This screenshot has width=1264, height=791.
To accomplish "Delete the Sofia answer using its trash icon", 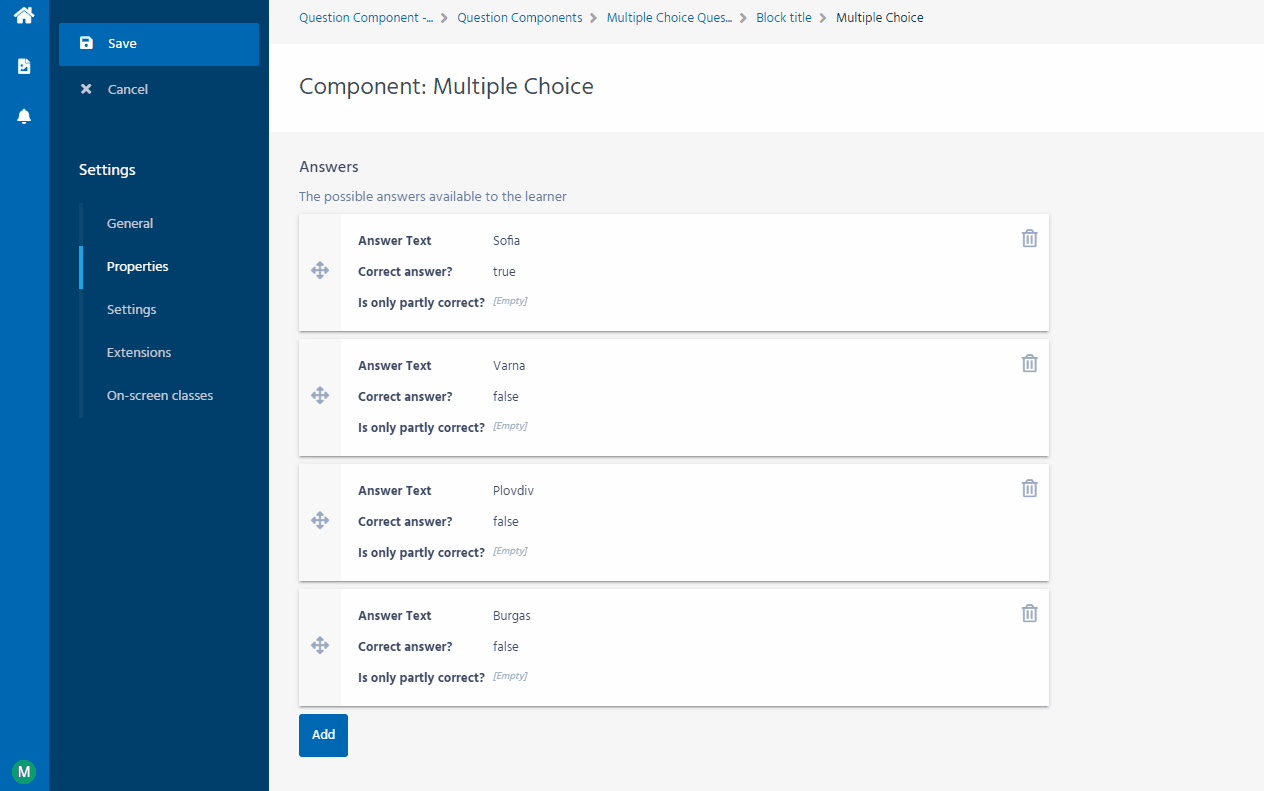I will (1029, 238).
